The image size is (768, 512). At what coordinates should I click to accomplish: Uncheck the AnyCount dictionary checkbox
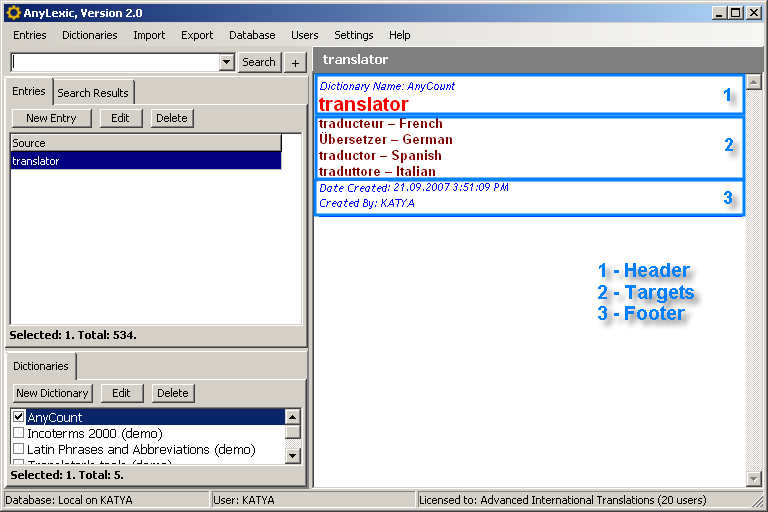(x=19, y=416)
